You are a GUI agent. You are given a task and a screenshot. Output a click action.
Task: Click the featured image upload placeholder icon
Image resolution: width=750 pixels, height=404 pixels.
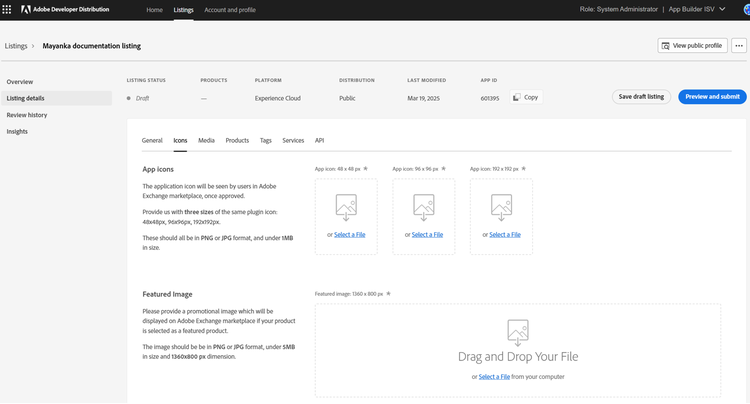518,333
